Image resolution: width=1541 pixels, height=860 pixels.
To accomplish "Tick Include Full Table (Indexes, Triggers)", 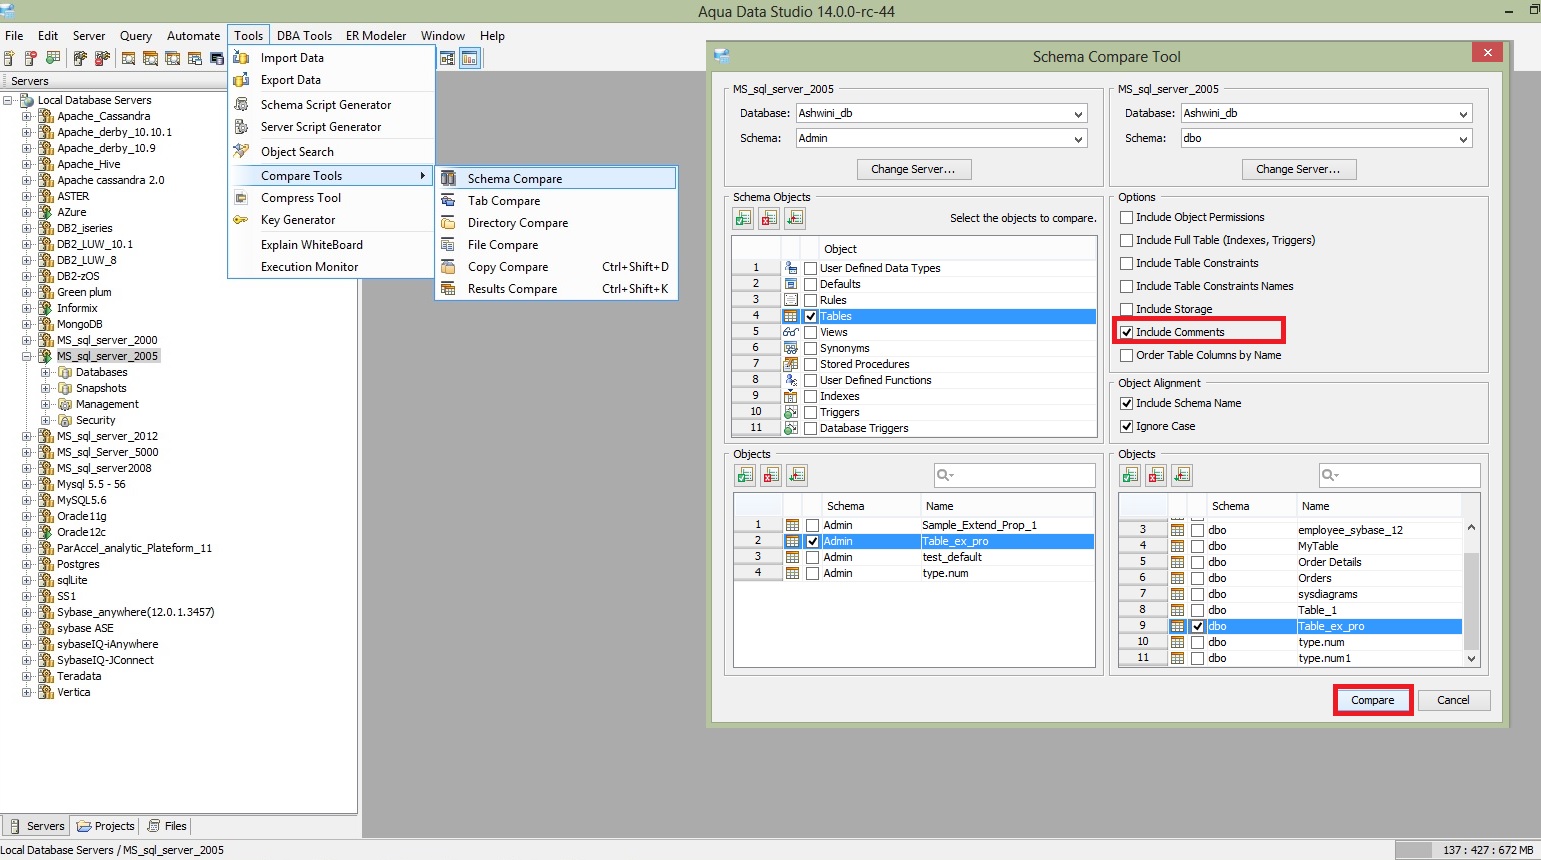I will 1127,240.
